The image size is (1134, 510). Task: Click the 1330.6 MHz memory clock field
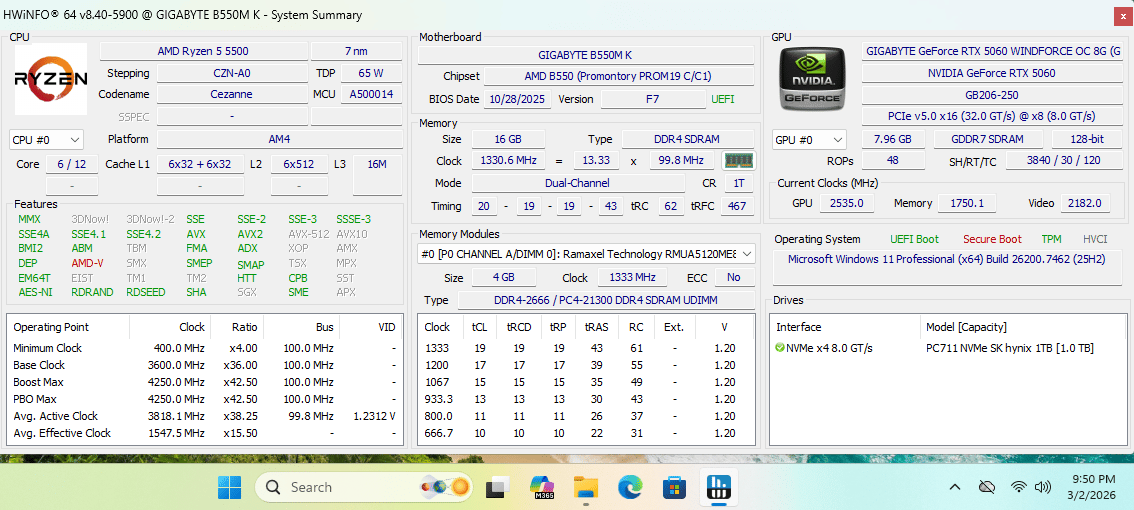pos(506,161)
